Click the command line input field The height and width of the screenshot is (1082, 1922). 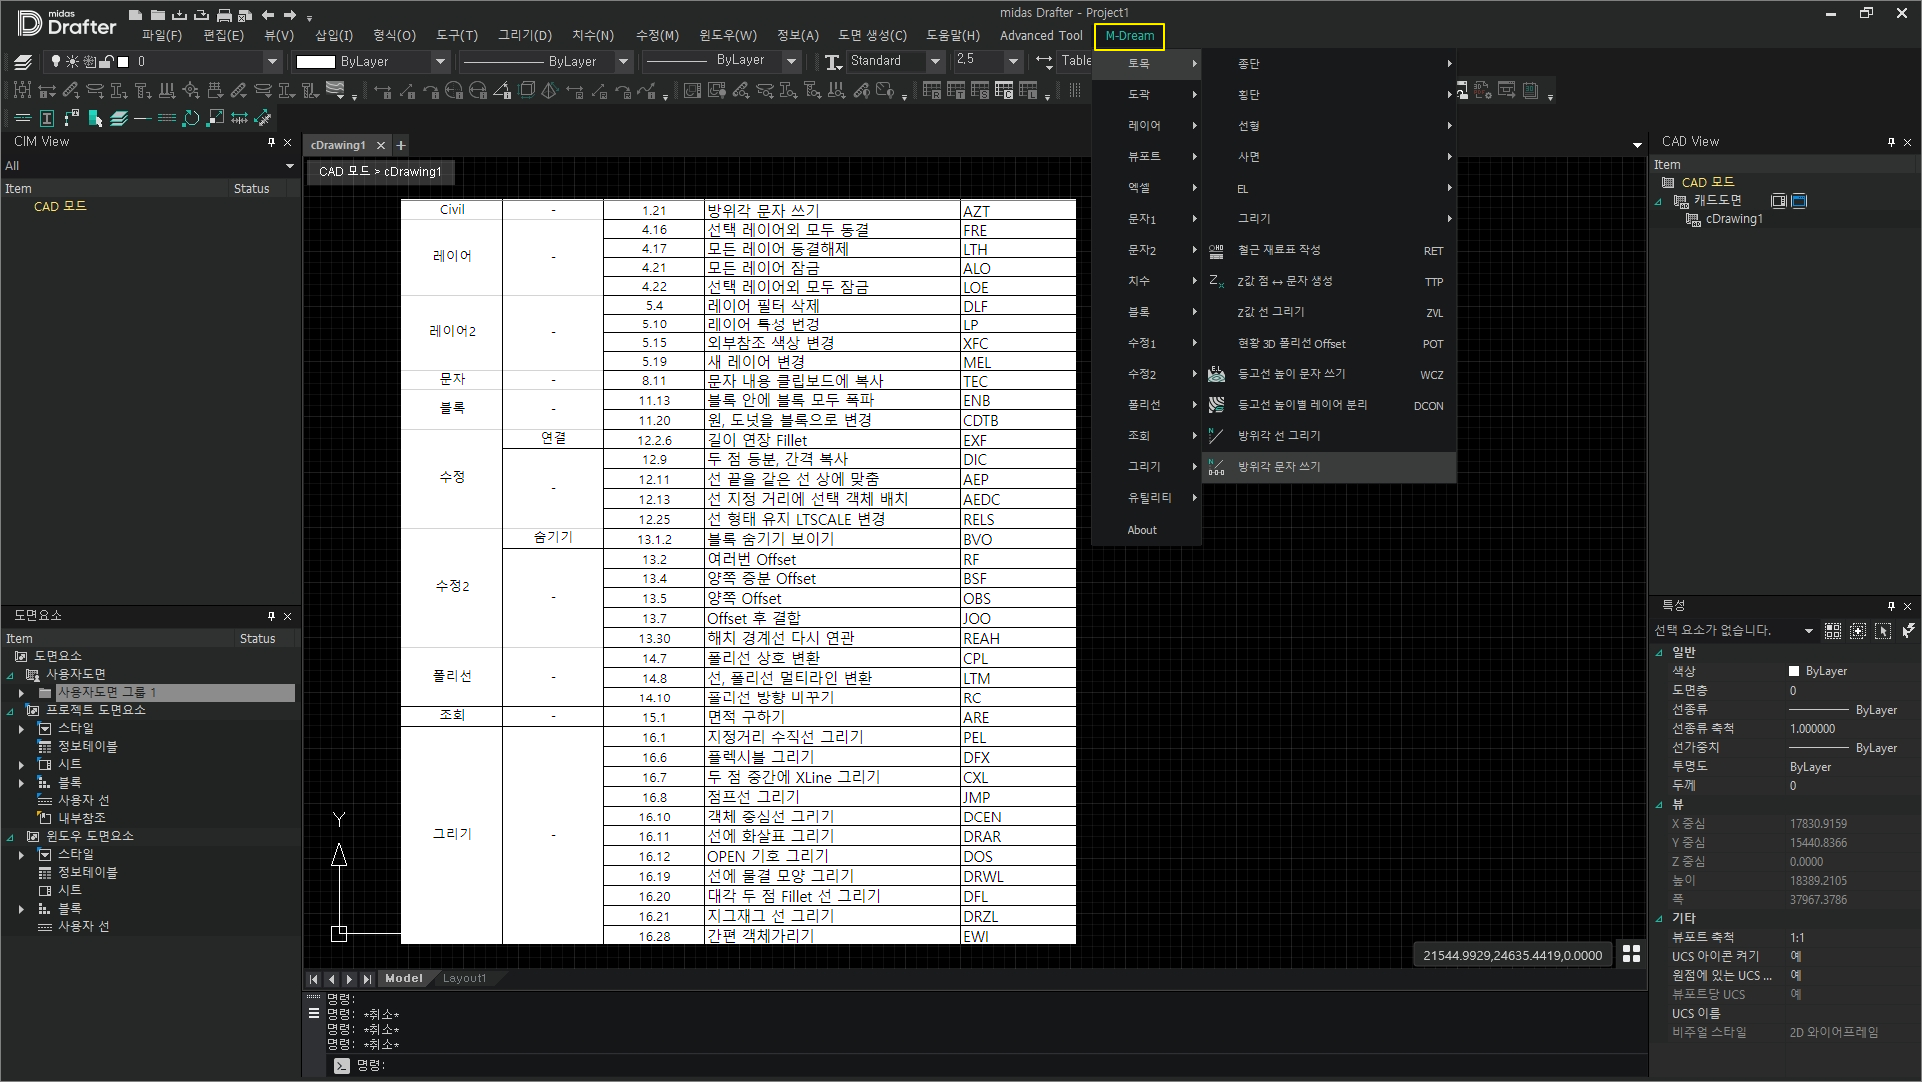1000,1066
